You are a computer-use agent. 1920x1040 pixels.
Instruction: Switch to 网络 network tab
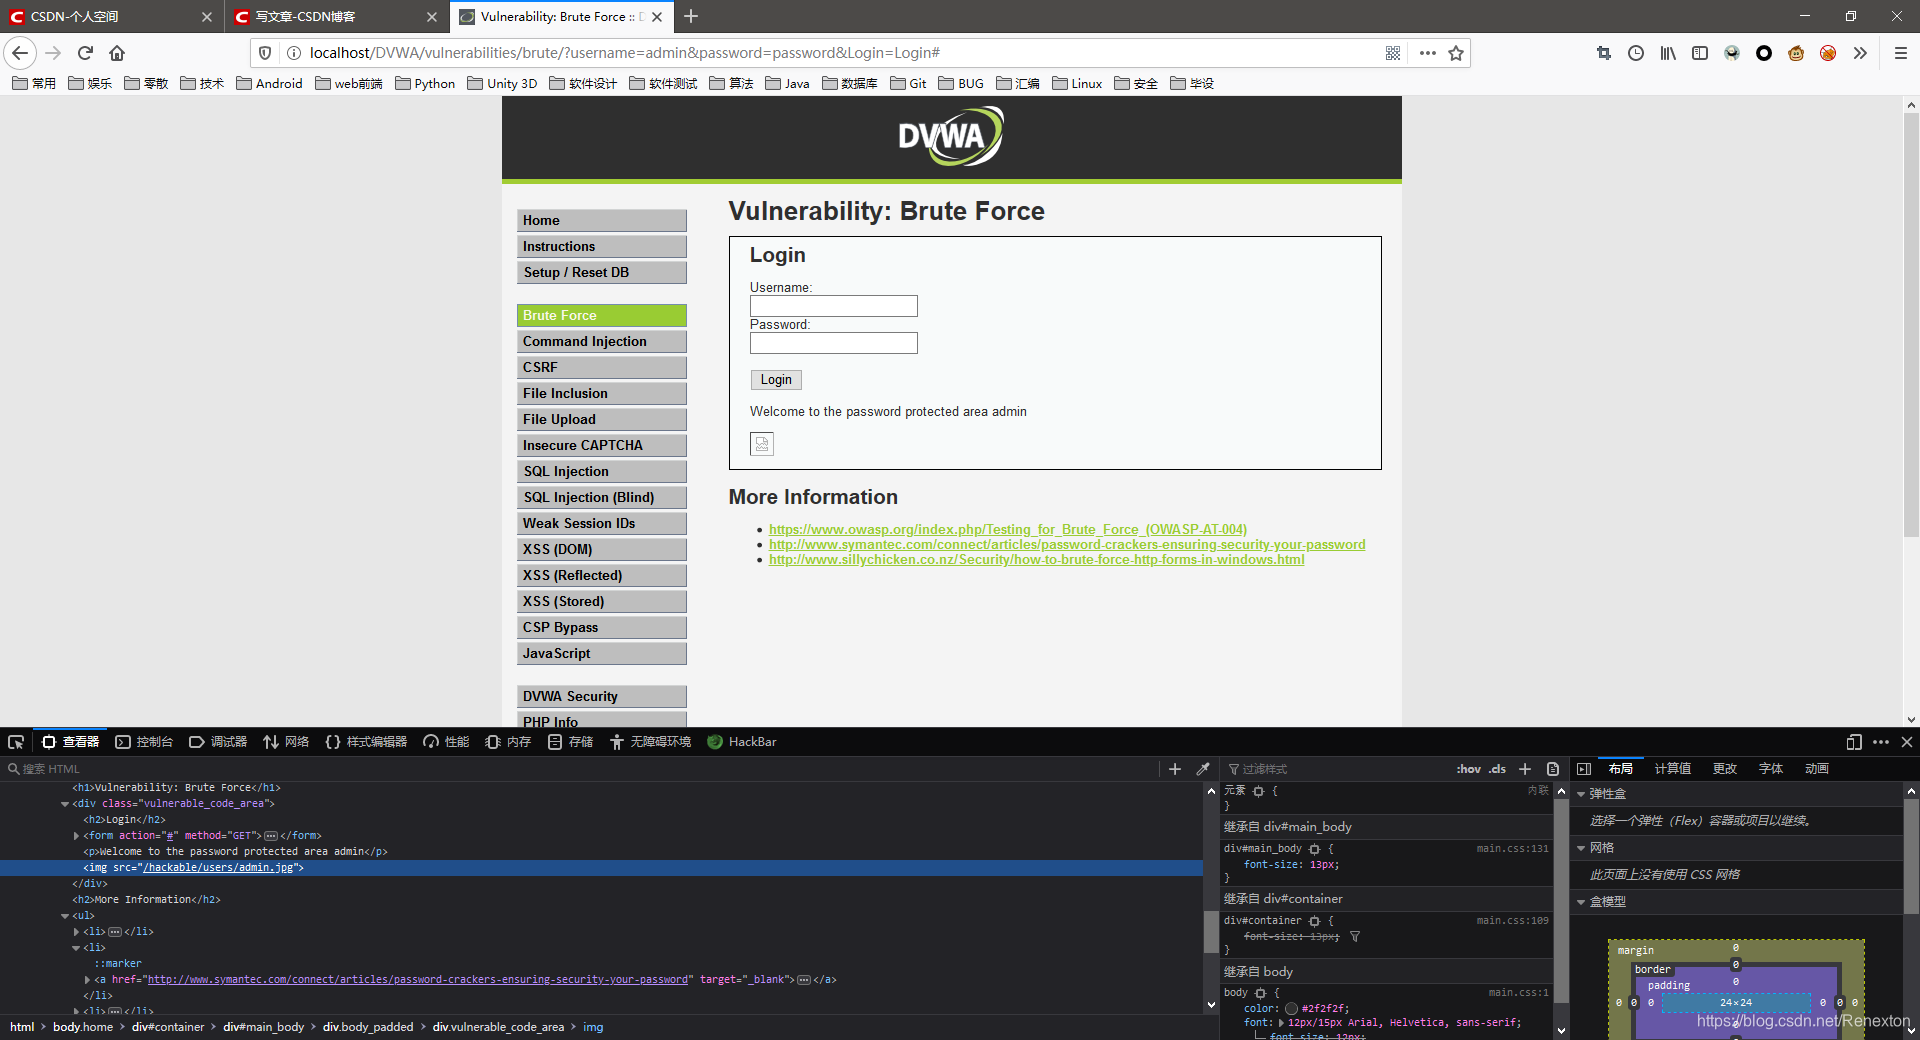(286, 742)
